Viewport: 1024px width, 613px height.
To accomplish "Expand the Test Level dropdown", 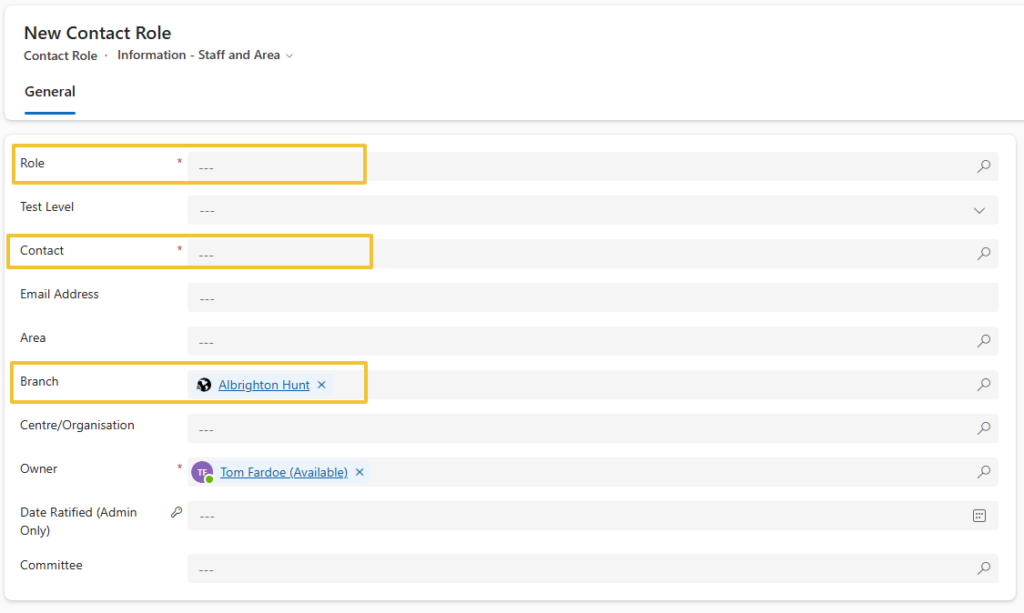I will [979, 211].
